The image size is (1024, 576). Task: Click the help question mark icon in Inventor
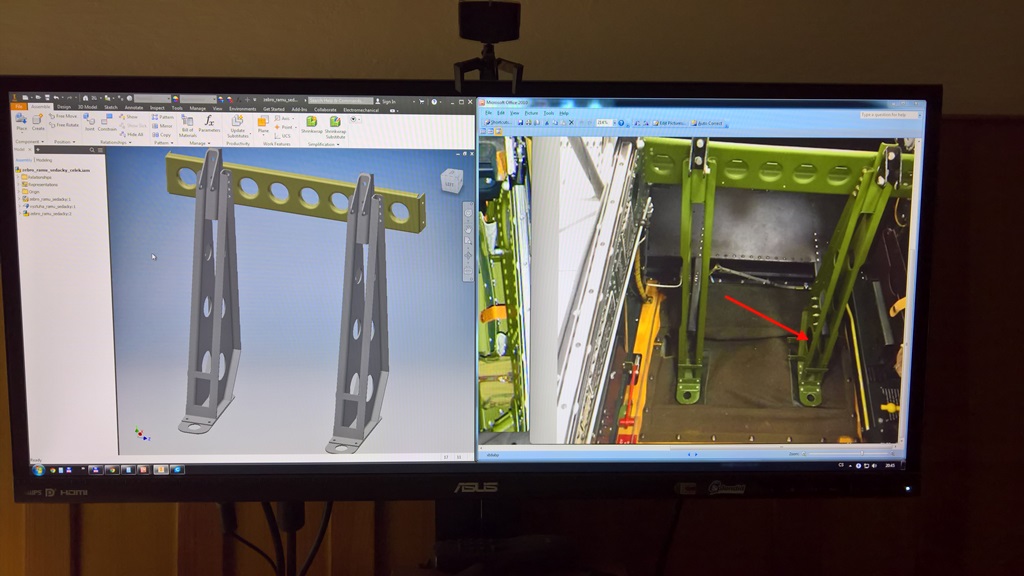click(434, 102)
